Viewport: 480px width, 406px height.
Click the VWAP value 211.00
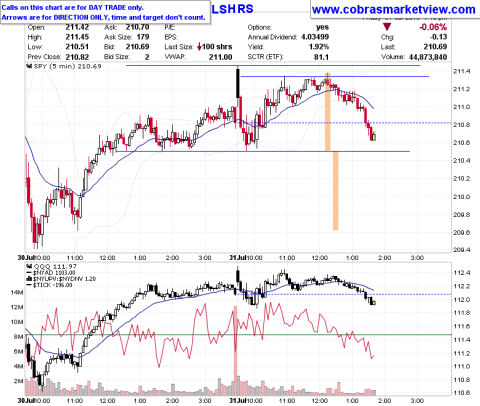click(220, 57)
